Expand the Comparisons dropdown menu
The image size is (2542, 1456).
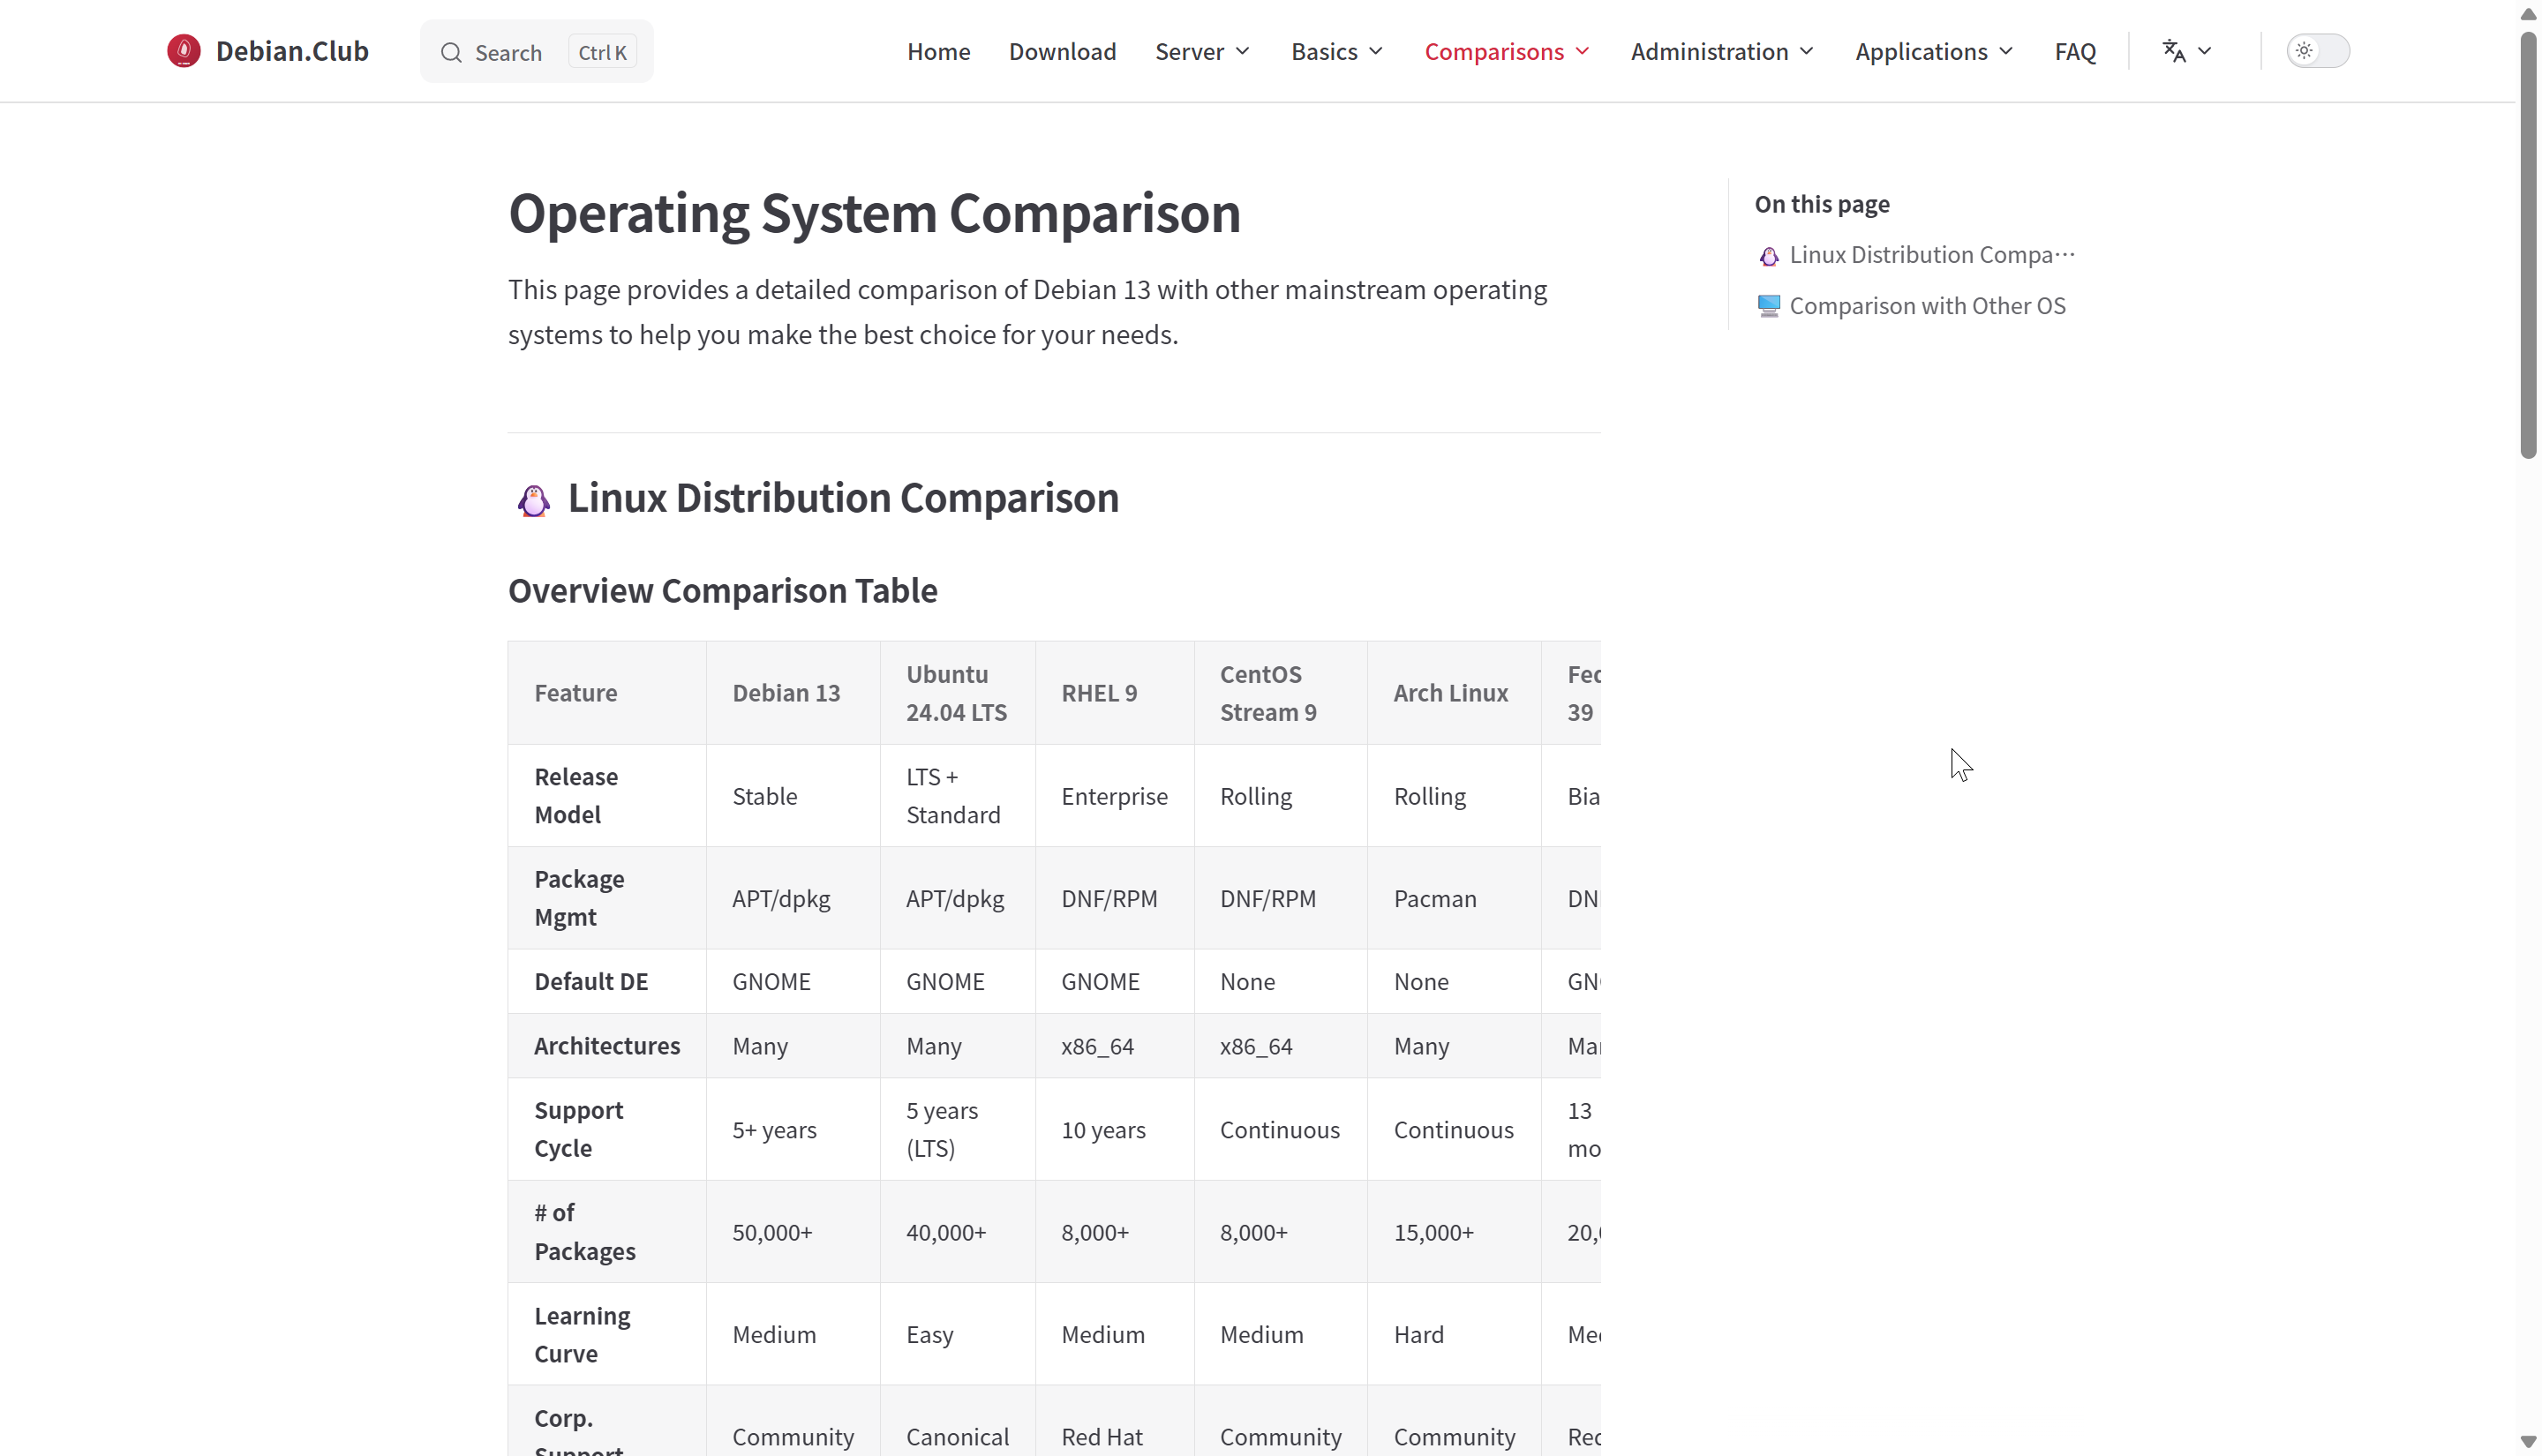(x=1507, y=51)
